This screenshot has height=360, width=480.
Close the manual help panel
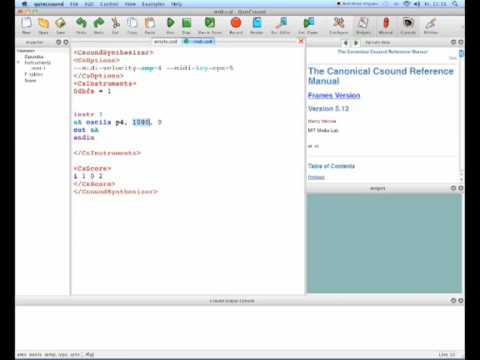click(461, 42)
